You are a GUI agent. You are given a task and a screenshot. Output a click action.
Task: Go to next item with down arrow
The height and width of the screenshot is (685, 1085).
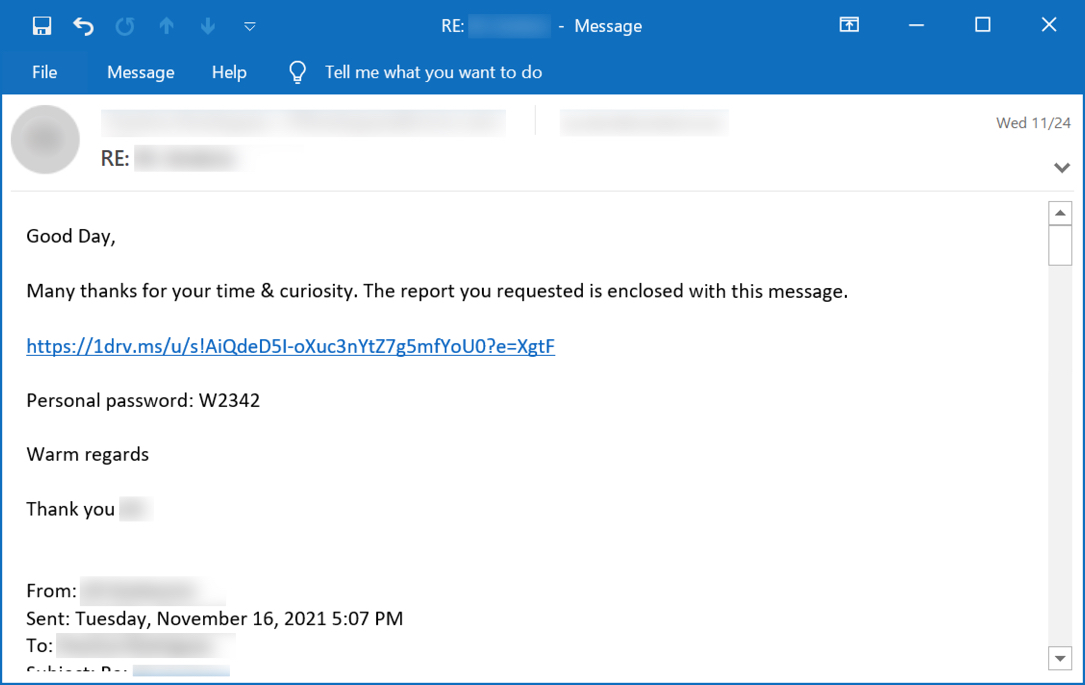point(208,26)
